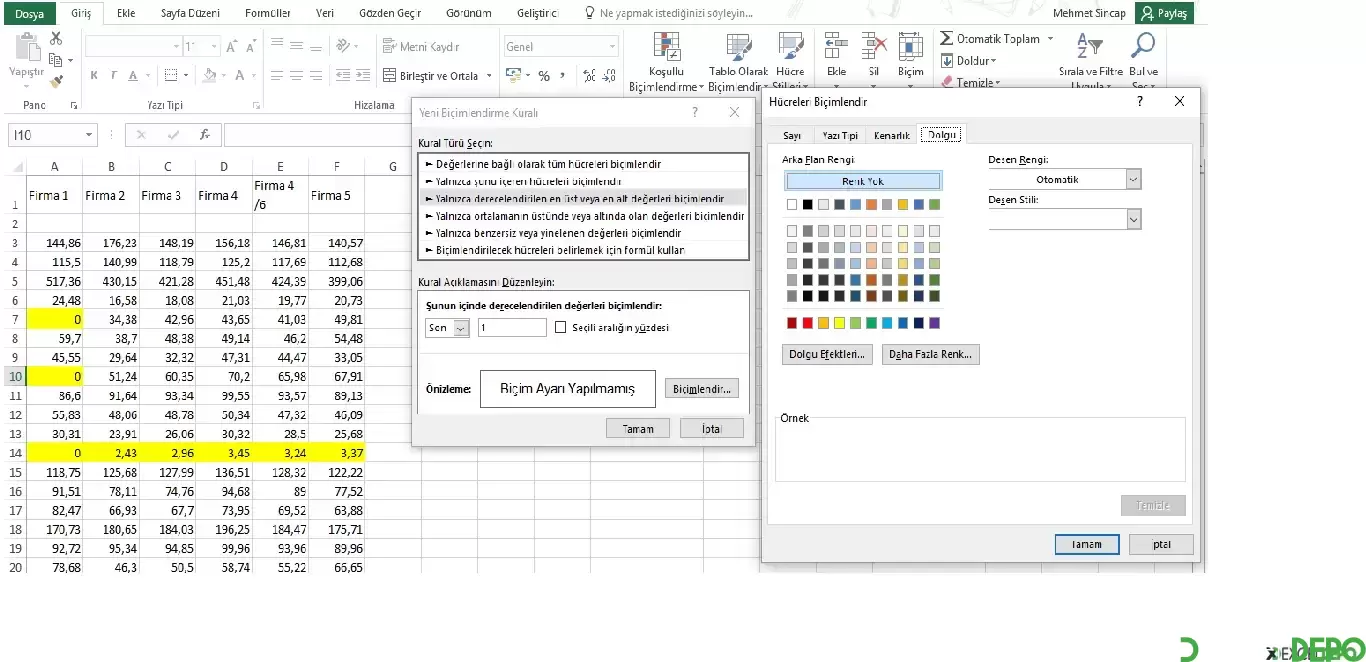Open the font size combo box
1366x662 pixels.
point(201,47)
